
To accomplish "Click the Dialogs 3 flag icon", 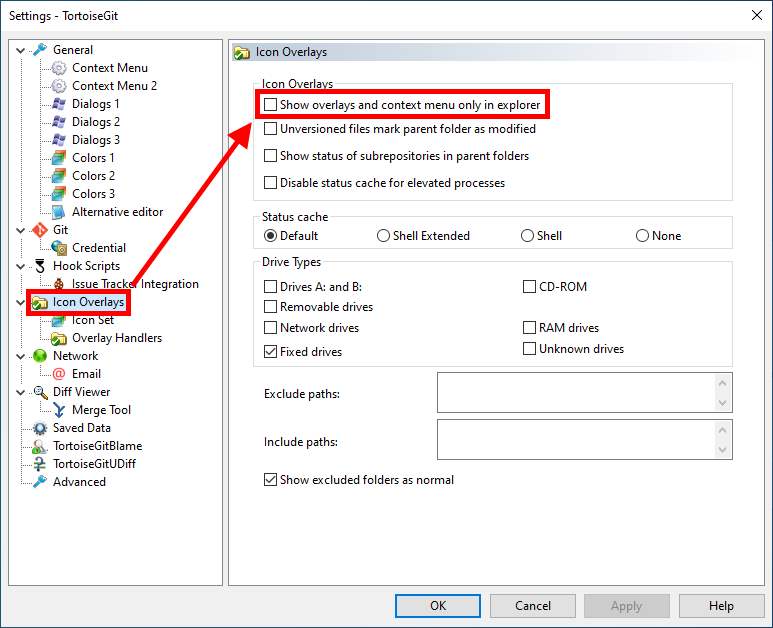I will pos(59,140).
